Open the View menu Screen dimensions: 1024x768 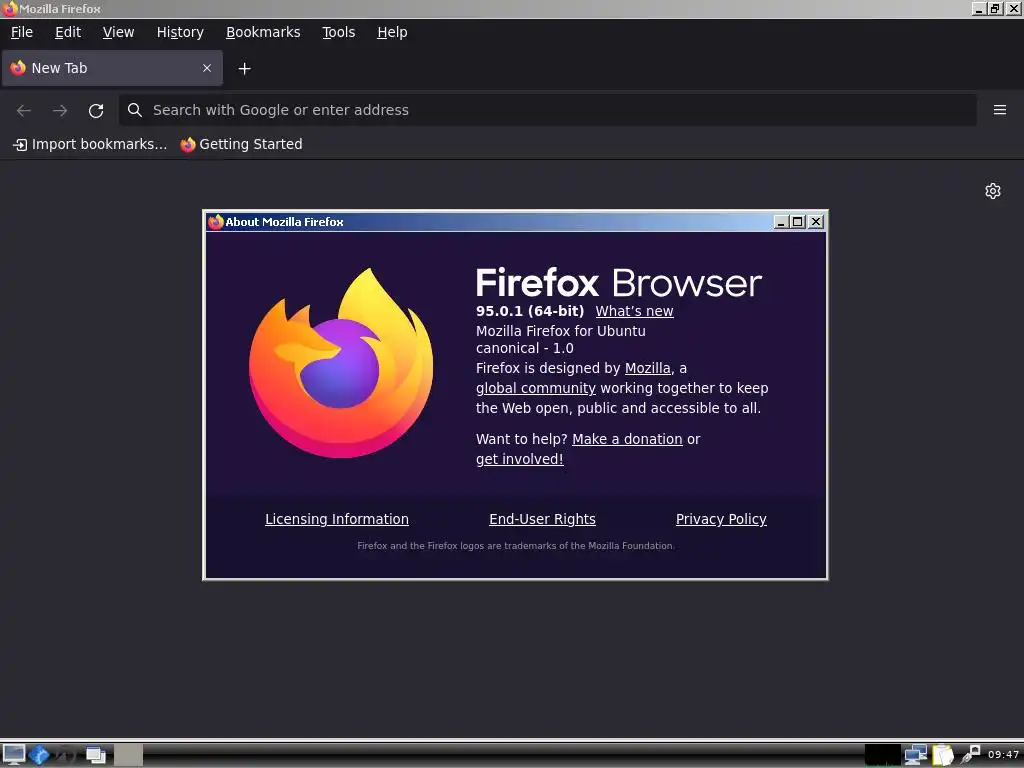pyautogui.click(x=118, y=32)
